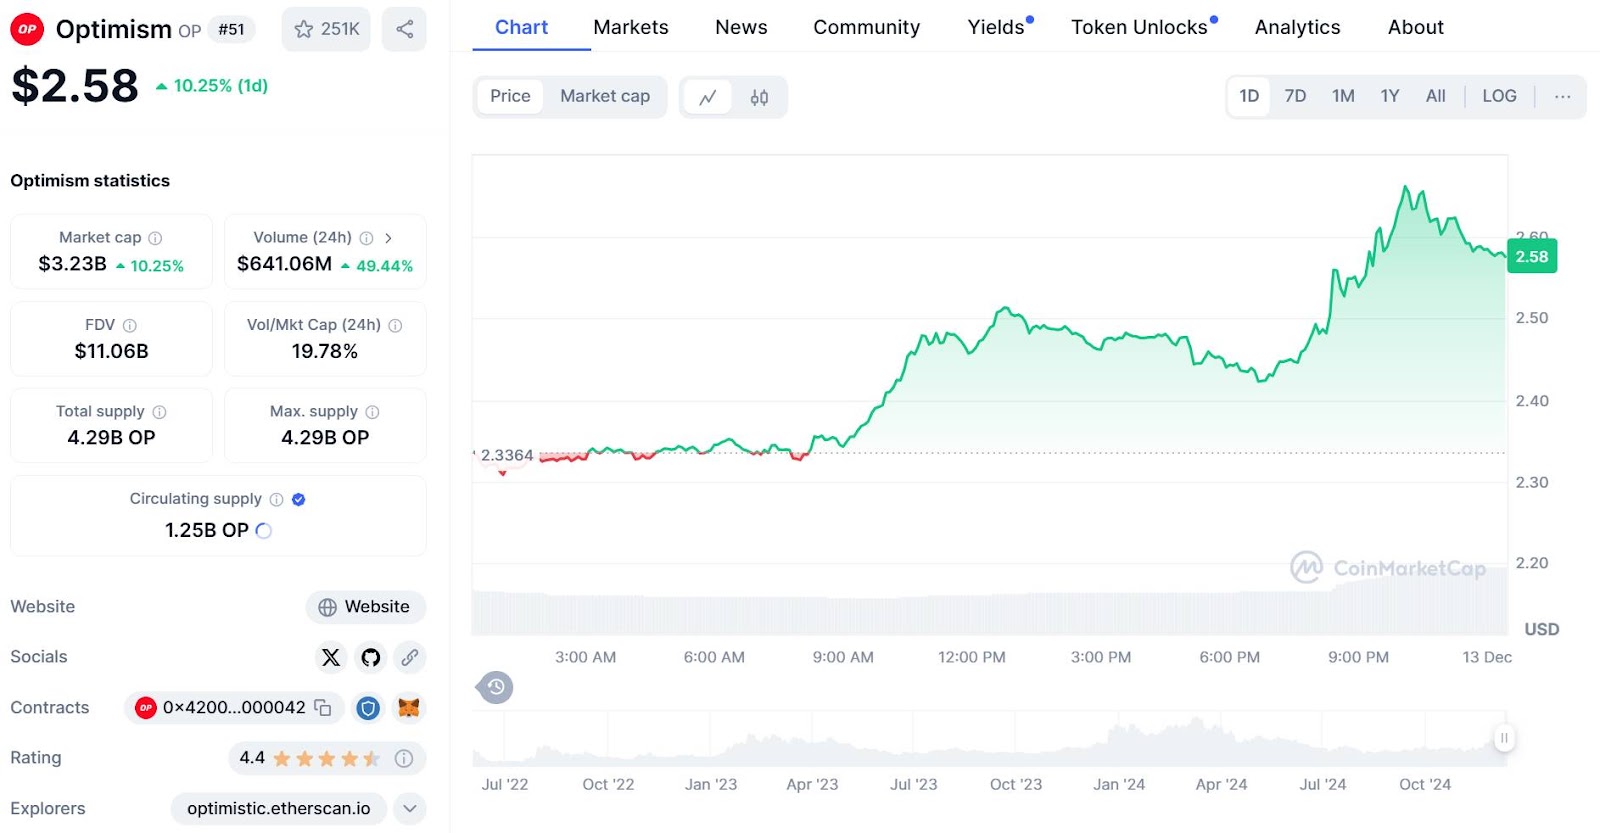
Task: Click the Rating info icon
Action: 404,759
